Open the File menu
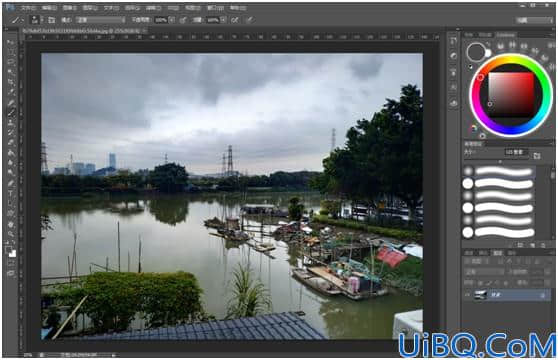Screen dimensions: 558x360 28,8
